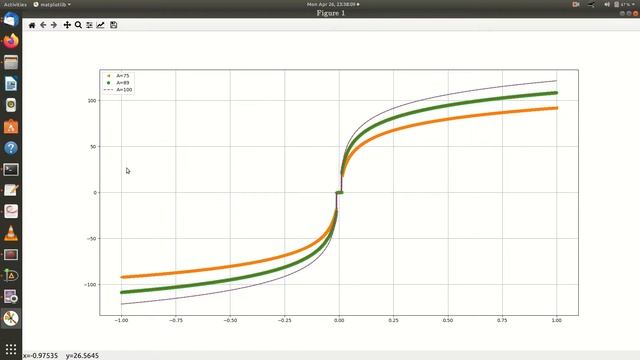Image resolution: width=640 pixels, height=360 pixels.
Task: Click the A=89 legend entry
Action: (118, 83)
